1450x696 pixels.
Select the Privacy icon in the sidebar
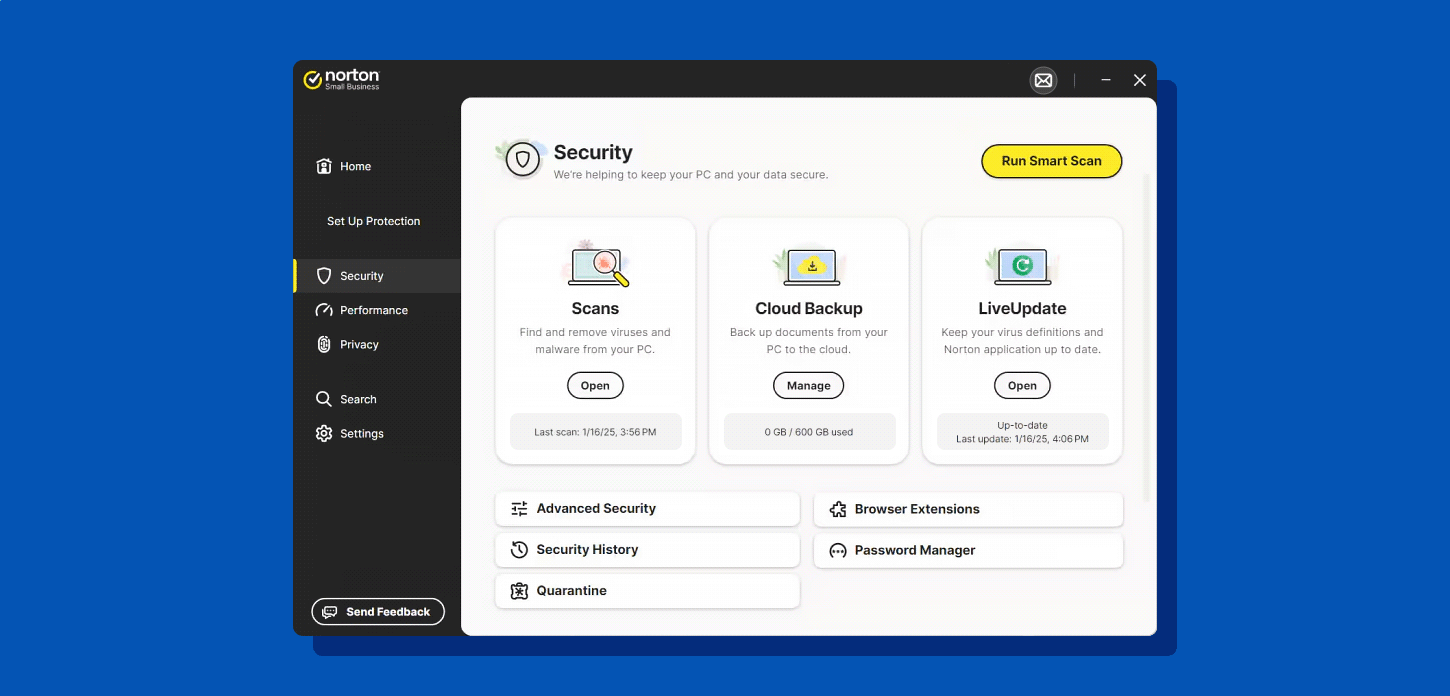pyautogui.click(x=323, y=344)
